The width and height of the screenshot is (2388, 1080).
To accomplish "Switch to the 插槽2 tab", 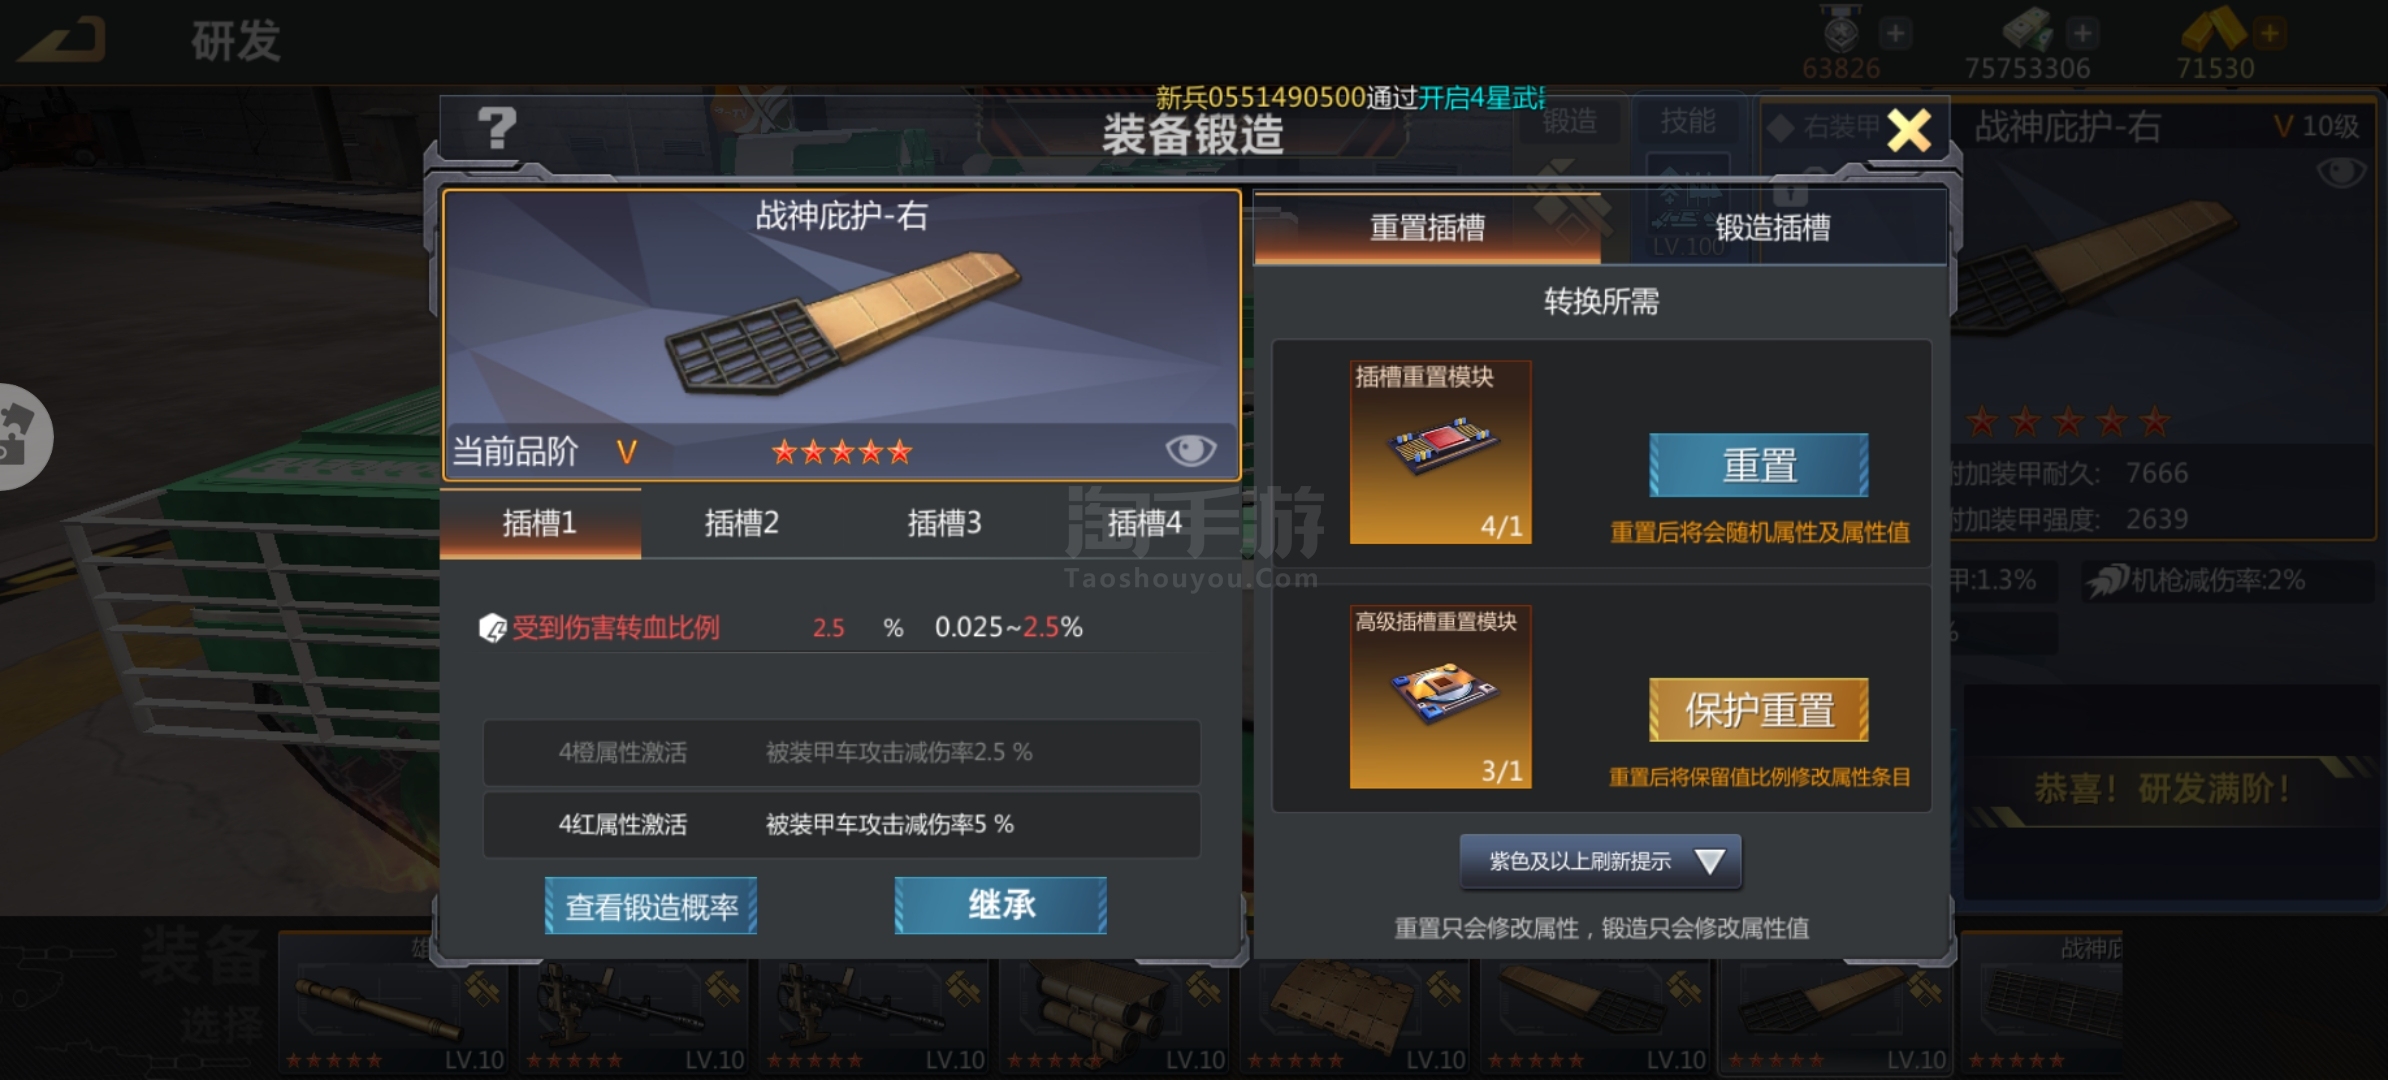I will click(741, 523).
